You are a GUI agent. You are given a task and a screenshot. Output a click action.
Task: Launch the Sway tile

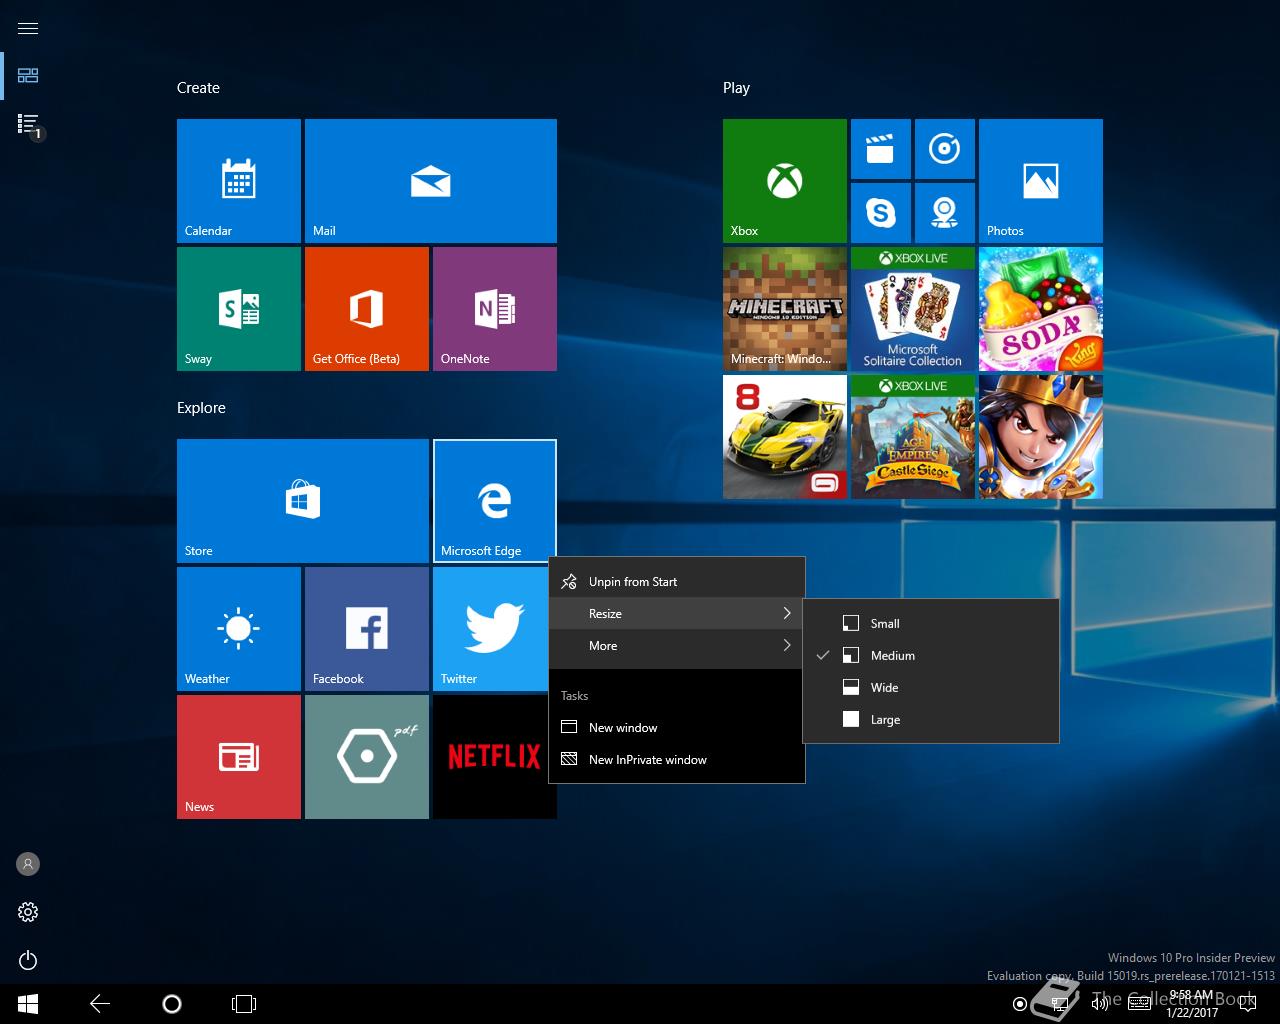[x=239, y=309]
